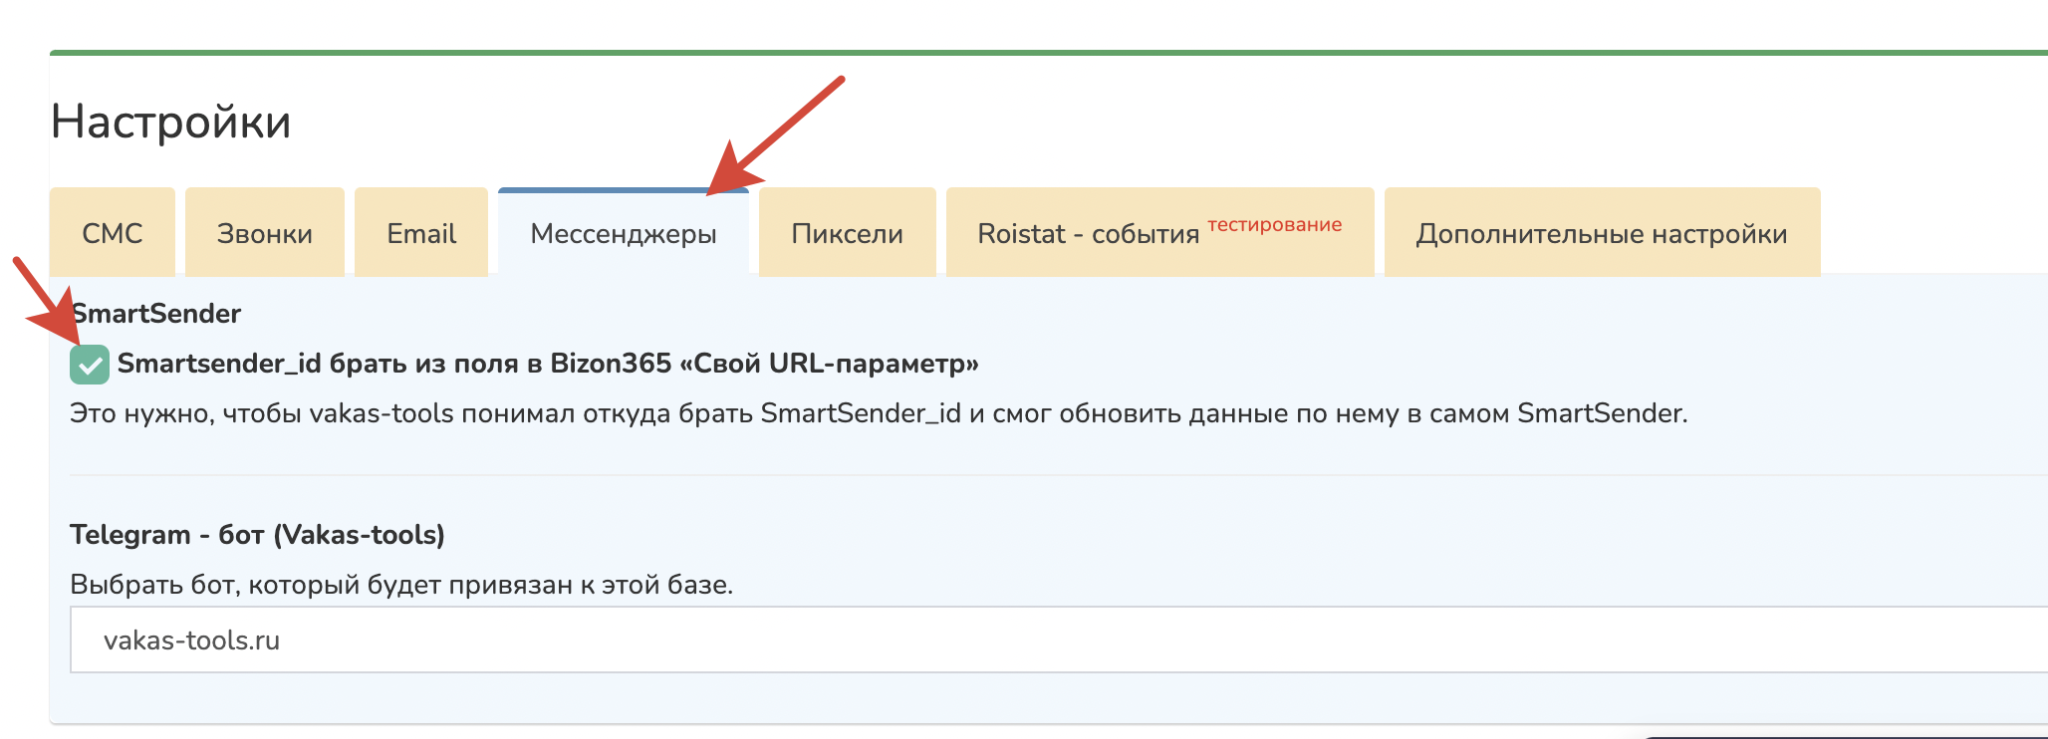The width and height of the screenshot is (2048, 739).
Task: Open the СМС settings tab
Action: pyautogui.click(x=112, y=233)
